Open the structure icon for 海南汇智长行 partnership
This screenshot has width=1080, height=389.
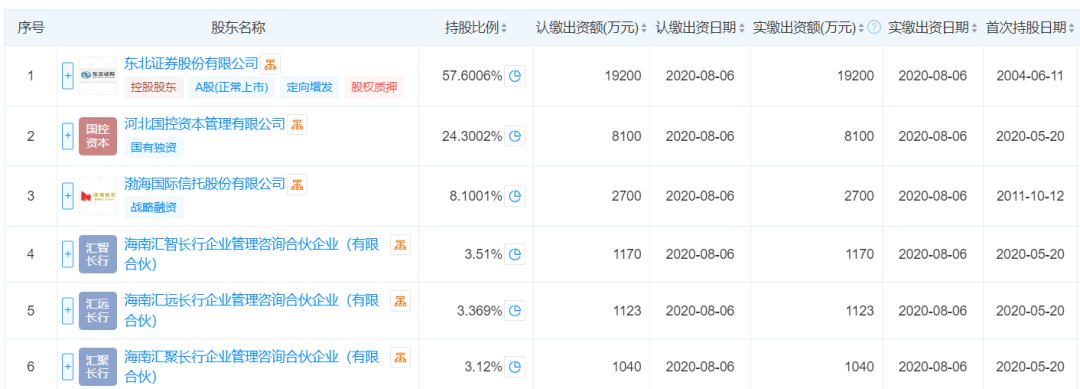coord(400,244)
